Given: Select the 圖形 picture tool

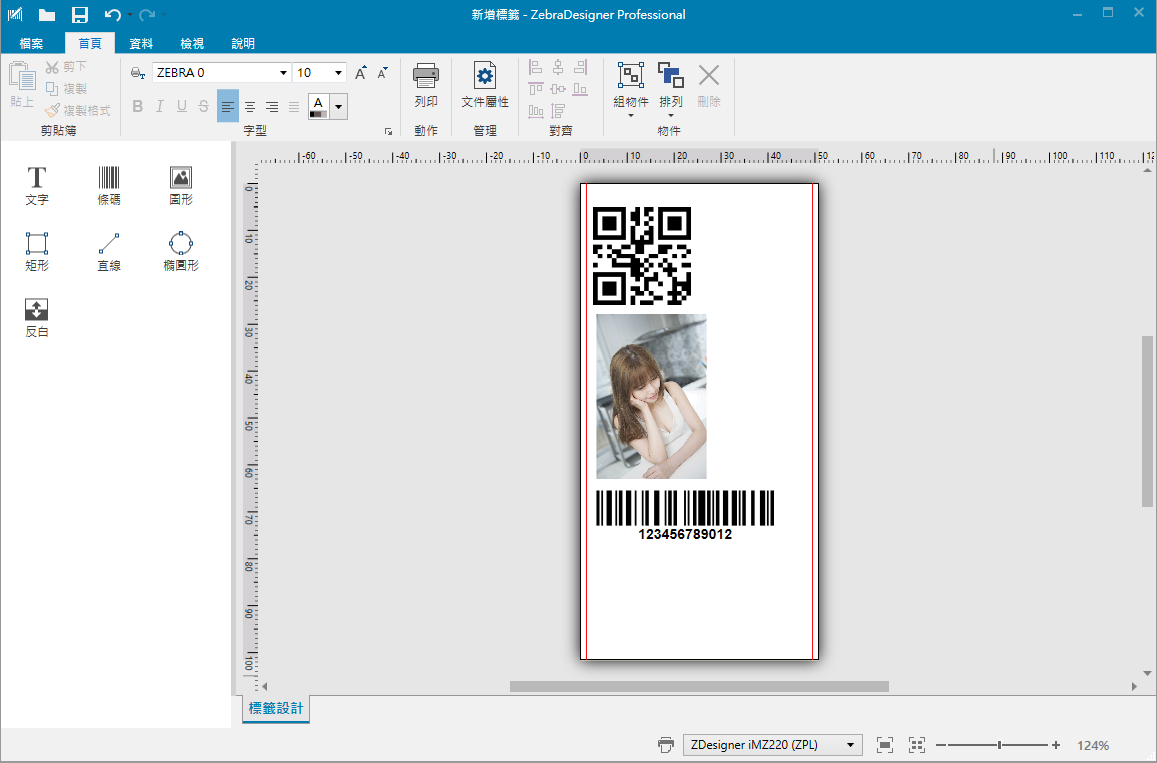Looking at the screenshot, I should tap(181, 185).
